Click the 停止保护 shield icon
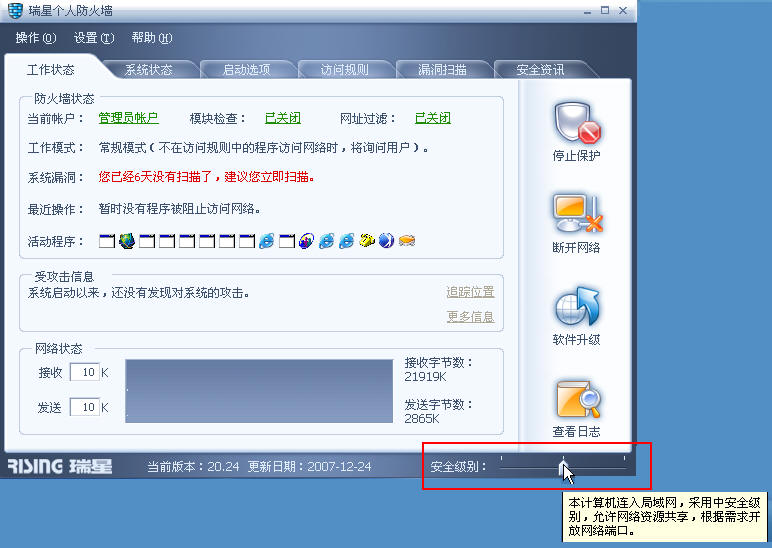772x548 pixels. point(577,123)
